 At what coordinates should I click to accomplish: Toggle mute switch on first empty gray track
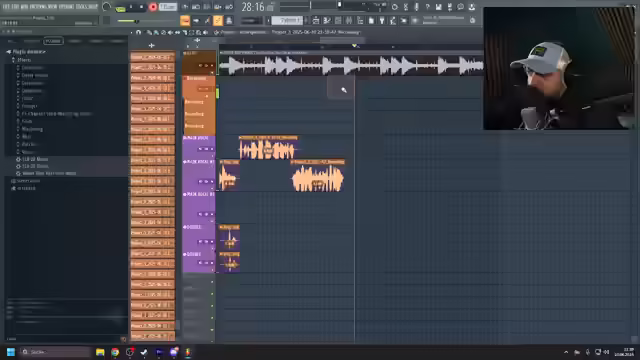(212, 282)
